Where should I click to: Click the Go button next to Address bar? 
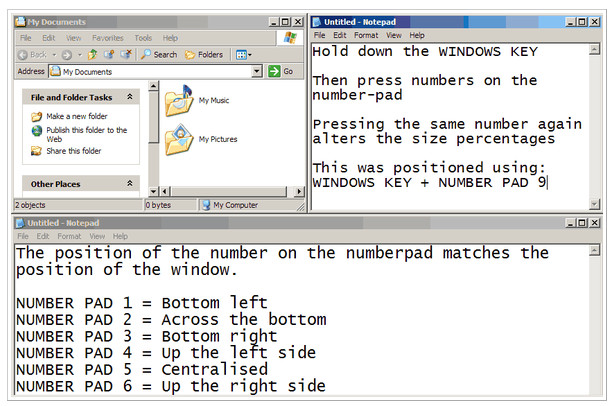tap(281, 71)
